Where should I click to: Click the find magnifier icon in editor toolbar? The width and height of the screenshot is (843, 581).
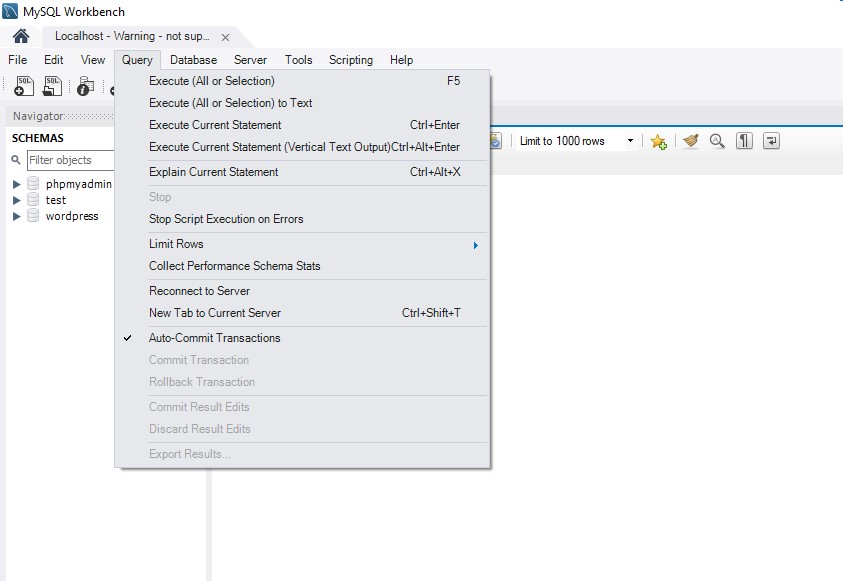coord(717,142)
